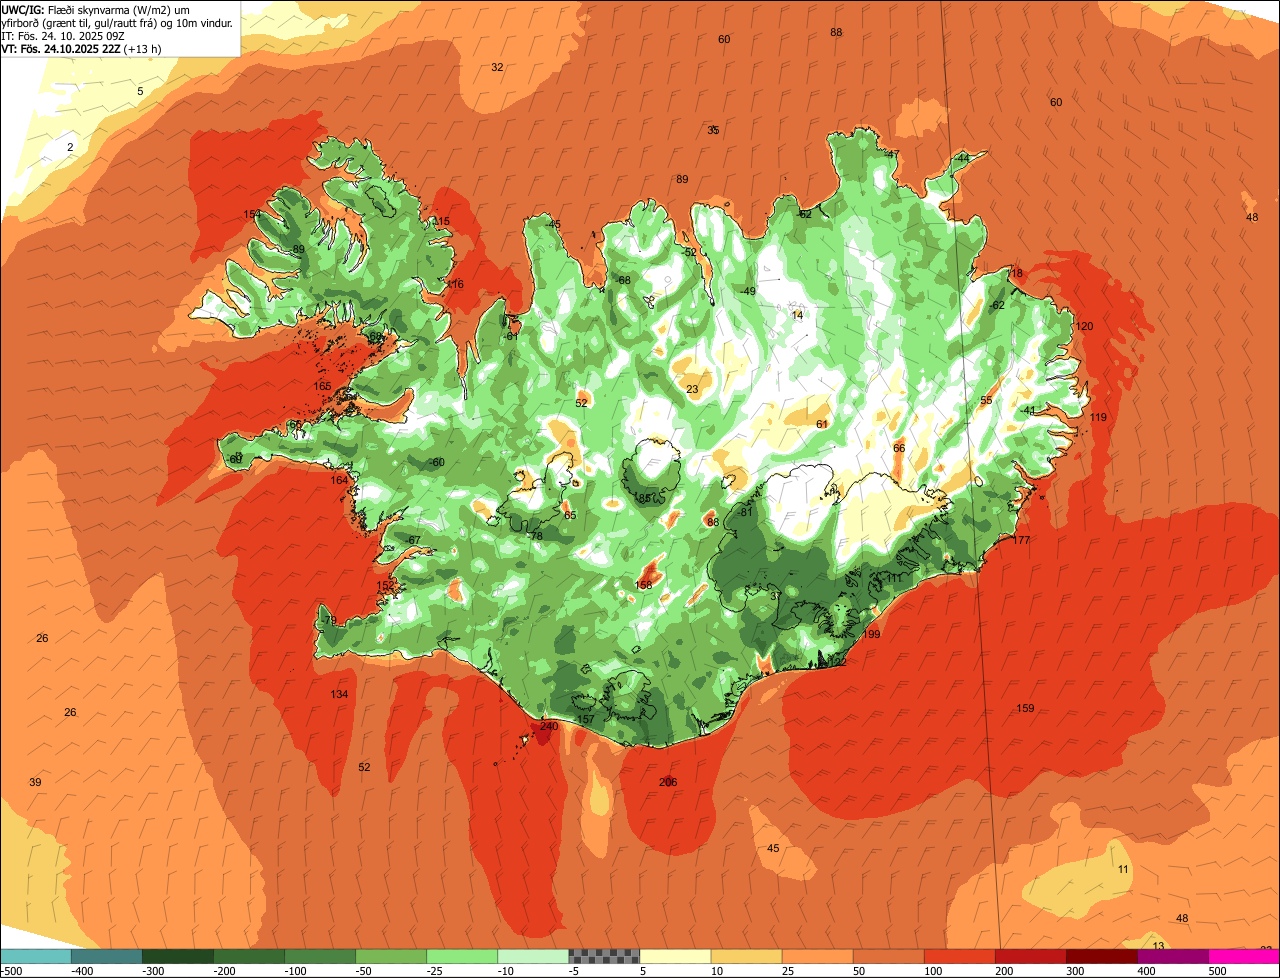Select the pale yellow swatch between 5 and 10
Viewport: 1280px width, 978px height.
point(675,955)
